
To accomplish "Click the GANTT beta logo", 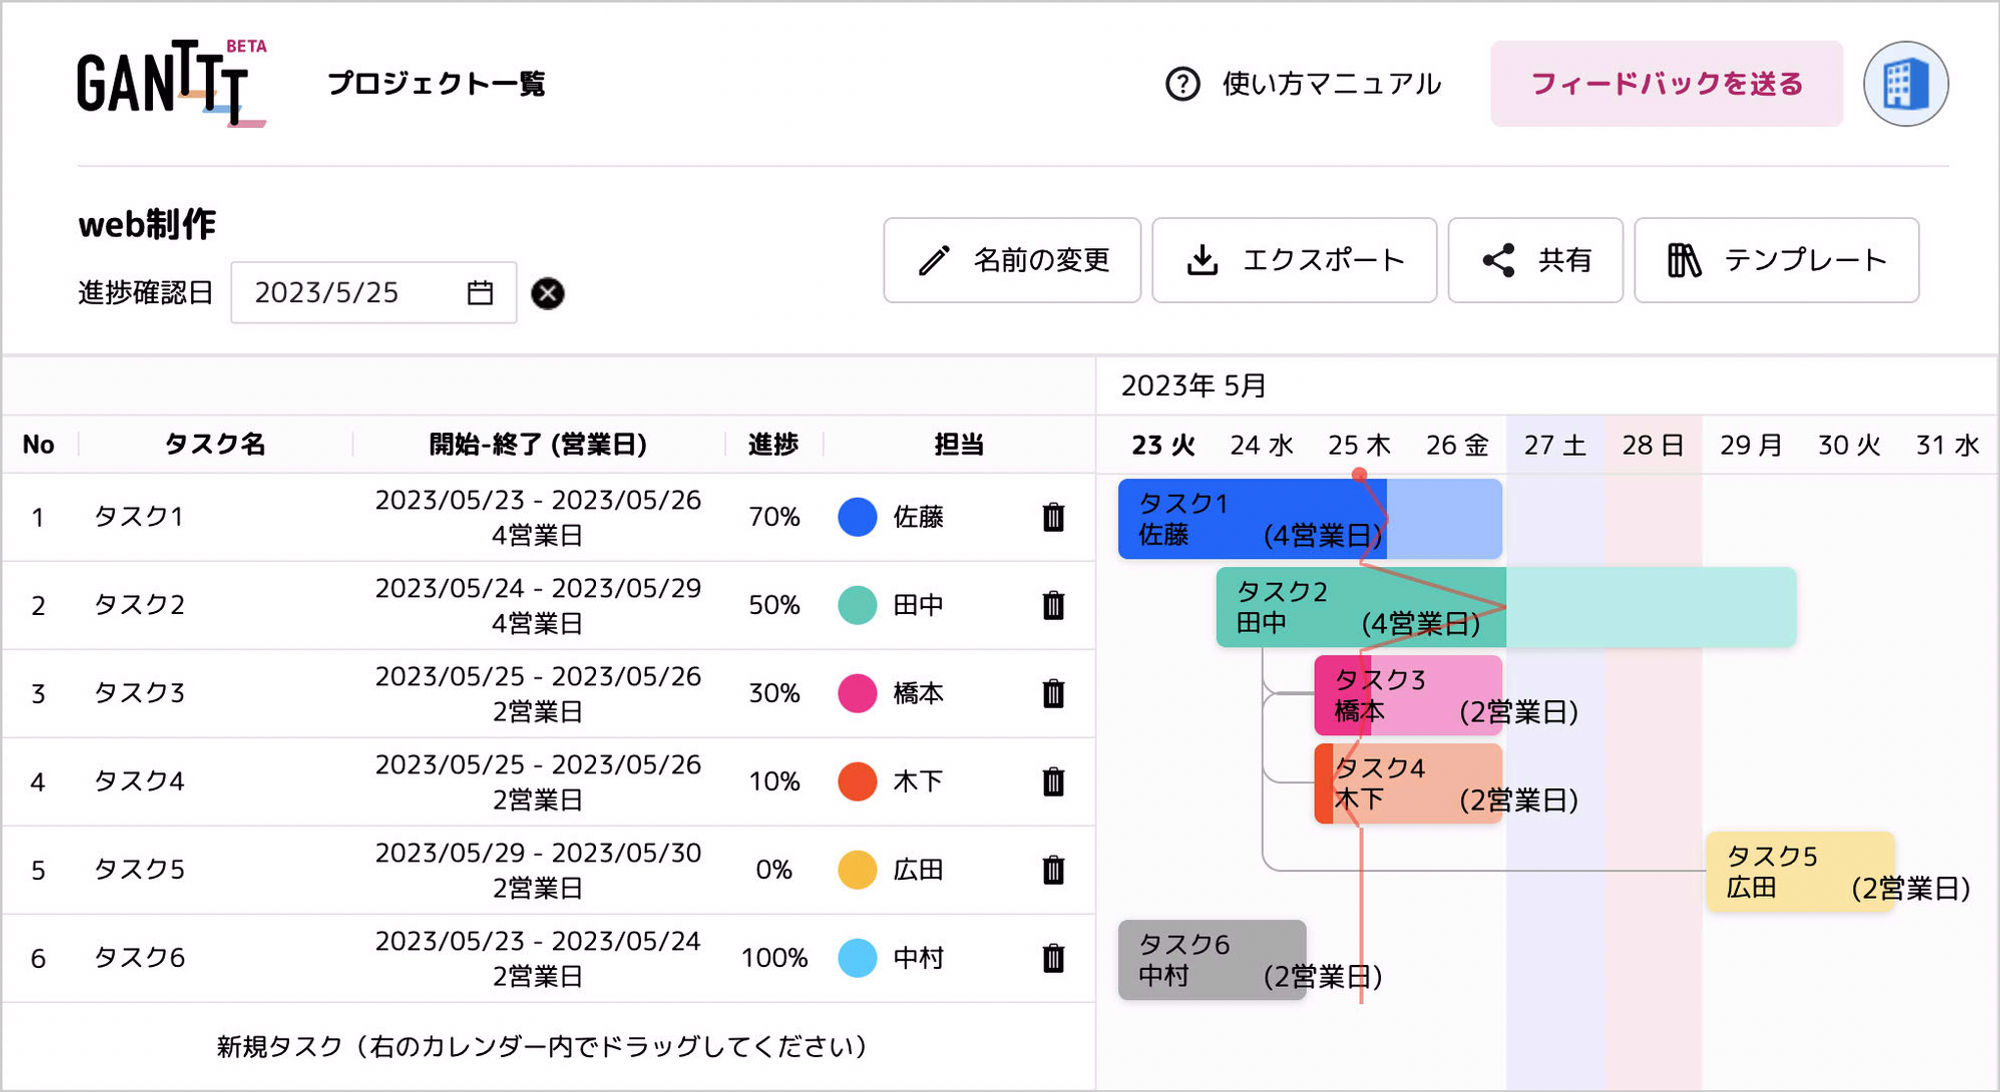I will [172, 84].
